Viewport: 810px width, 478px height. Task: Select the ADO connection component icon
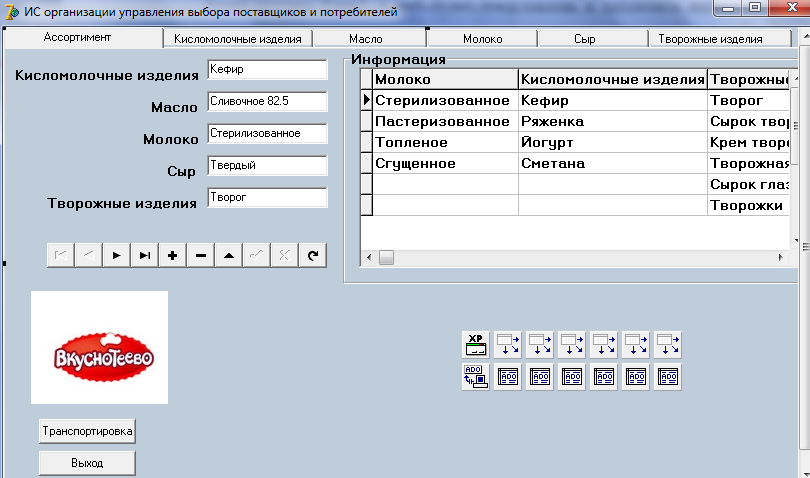[x=476, y=377]
